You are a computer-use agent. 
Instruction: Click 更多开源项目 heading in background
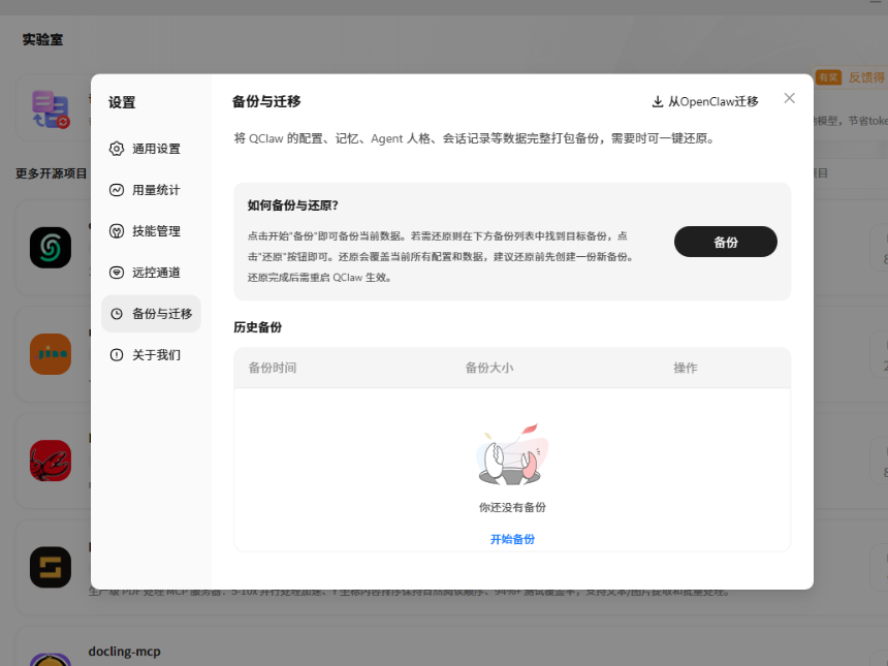tap(51, 173)
